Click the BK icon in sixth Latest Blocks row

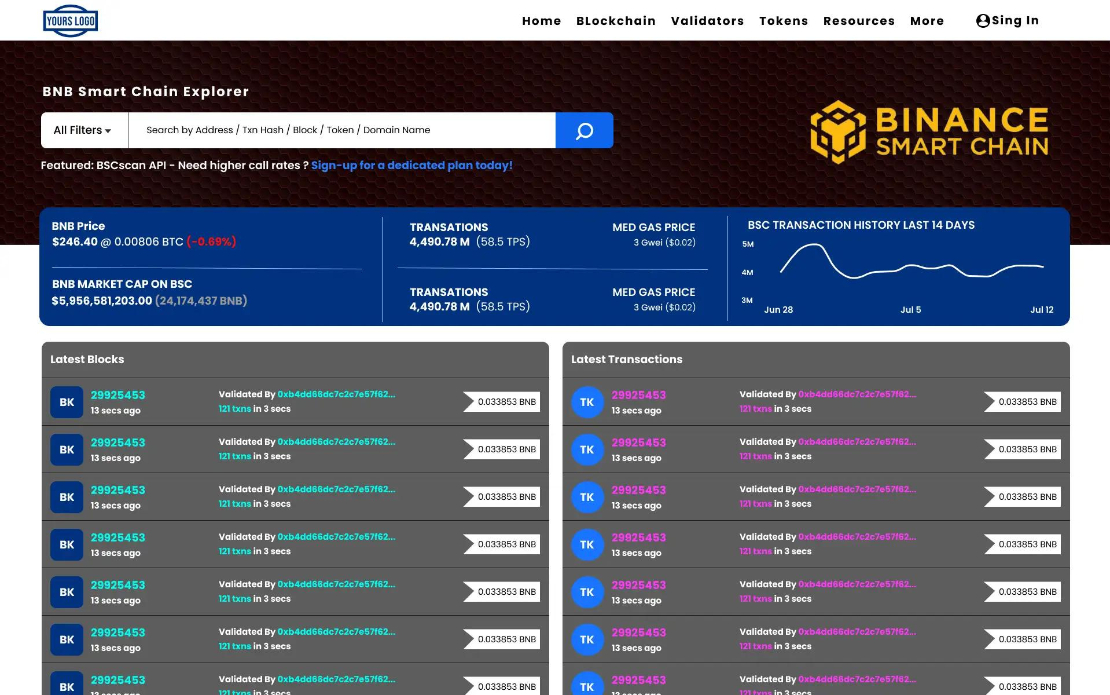(x=67, y=639)
